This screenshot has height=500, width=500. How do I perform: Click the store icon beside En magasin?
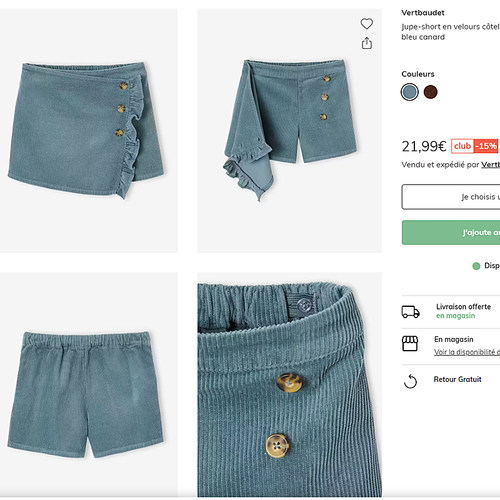click(410, 343)
